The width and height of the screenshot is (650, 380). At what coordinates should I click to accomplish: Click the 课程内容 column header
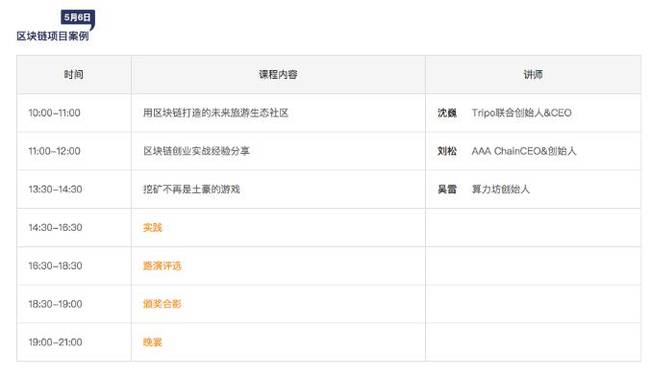[x=278, y=75]
